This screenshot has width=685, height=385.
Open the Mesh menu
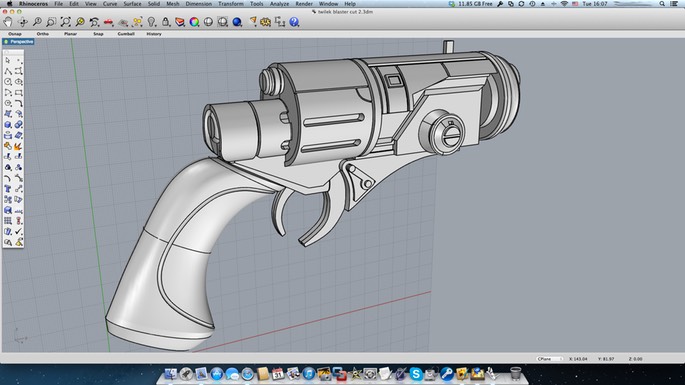(173, 3)
